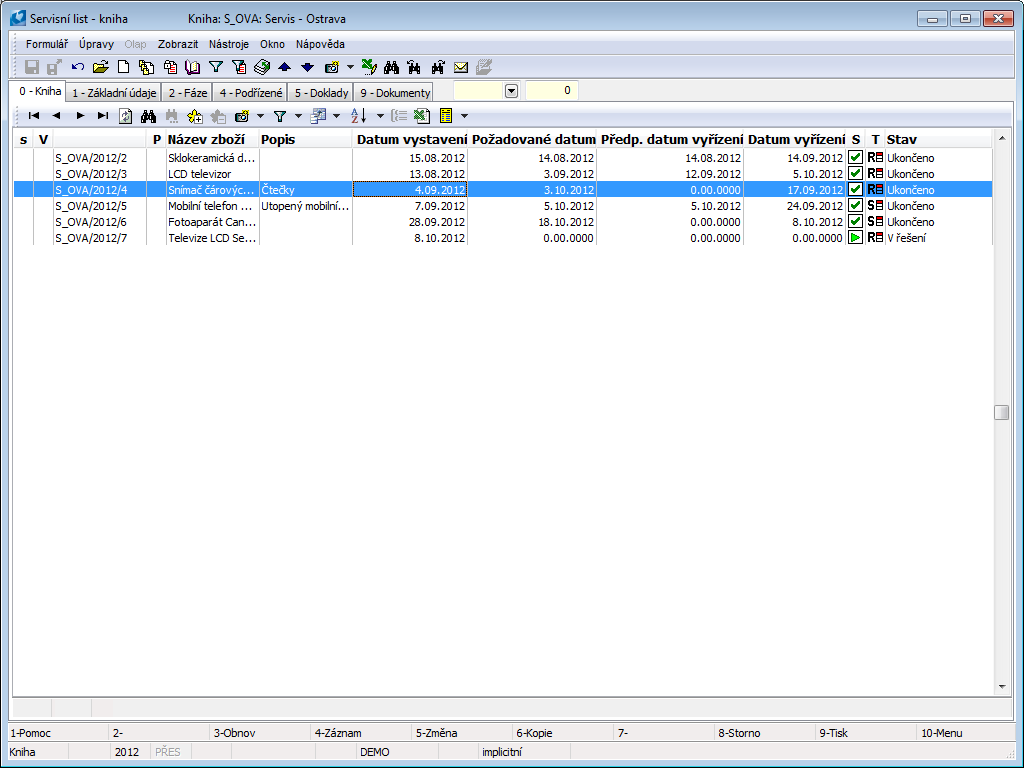Expand dropdown arrow beside grid filter funnel
Screen dimensions: 1024x768
[x=298, y=116]
